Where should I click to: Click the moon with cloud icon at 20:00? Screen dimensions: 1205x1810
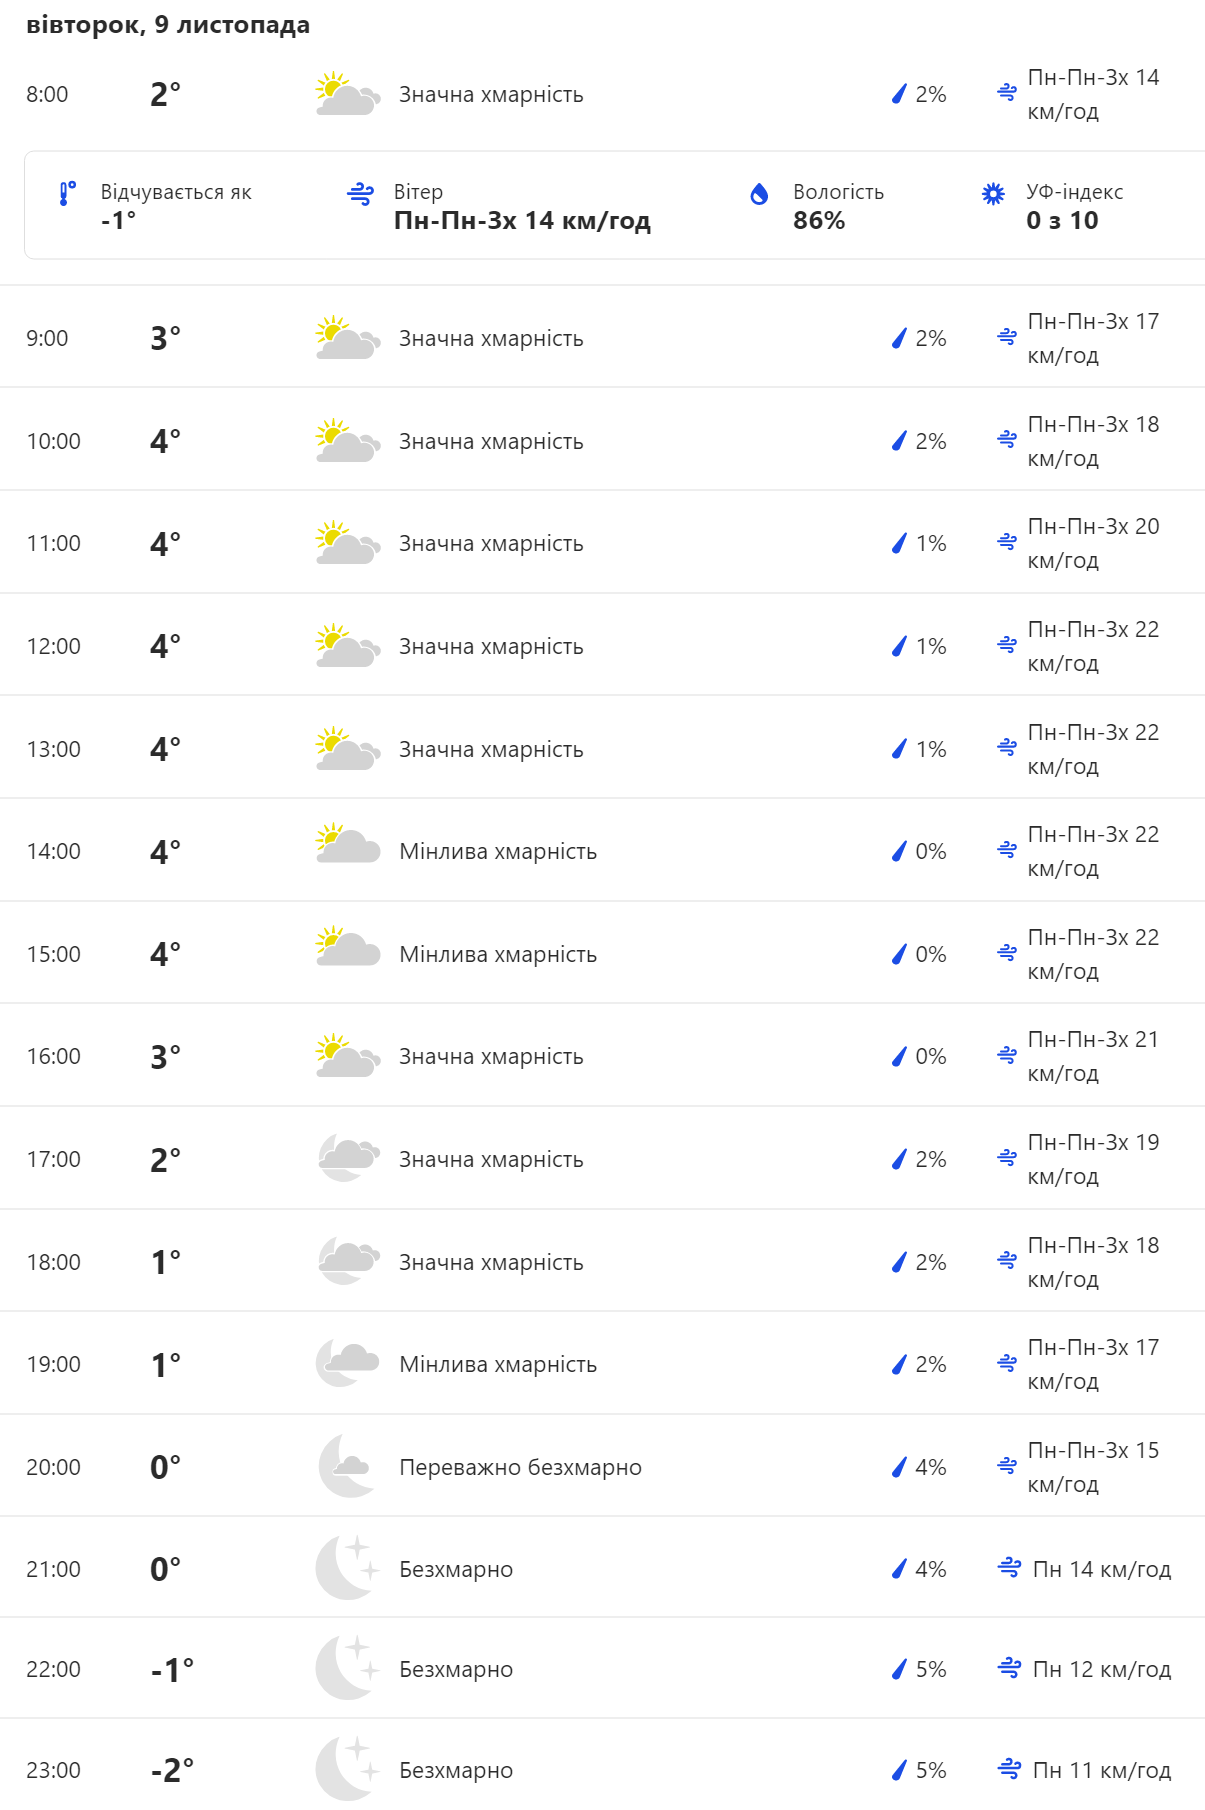(346, 1466)
